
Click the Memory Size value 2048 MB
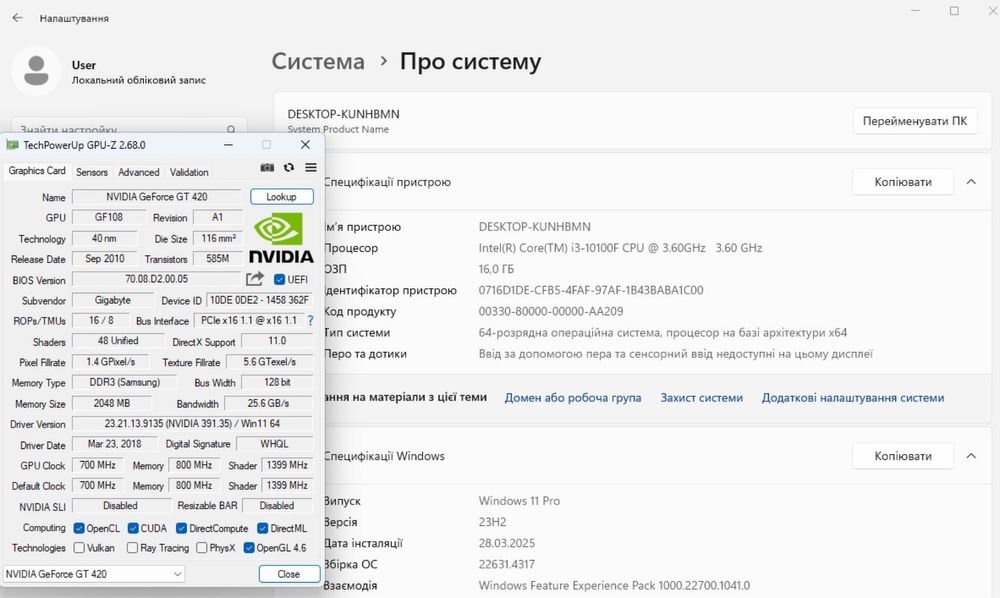click(x=112, y=403)
